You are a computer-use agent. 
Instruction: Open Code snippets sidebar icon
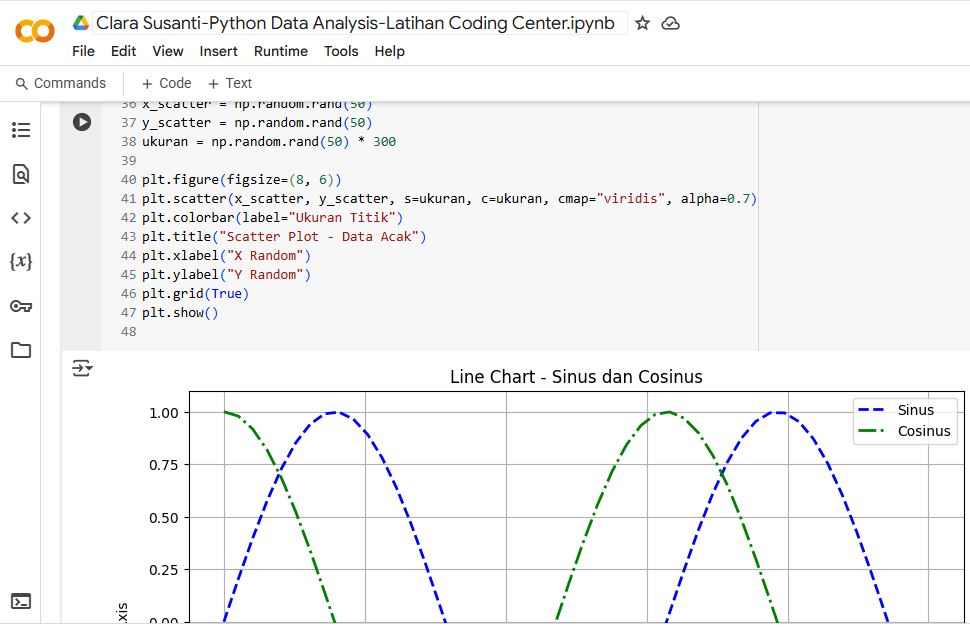pyautogui.click(x=21, y=218)
